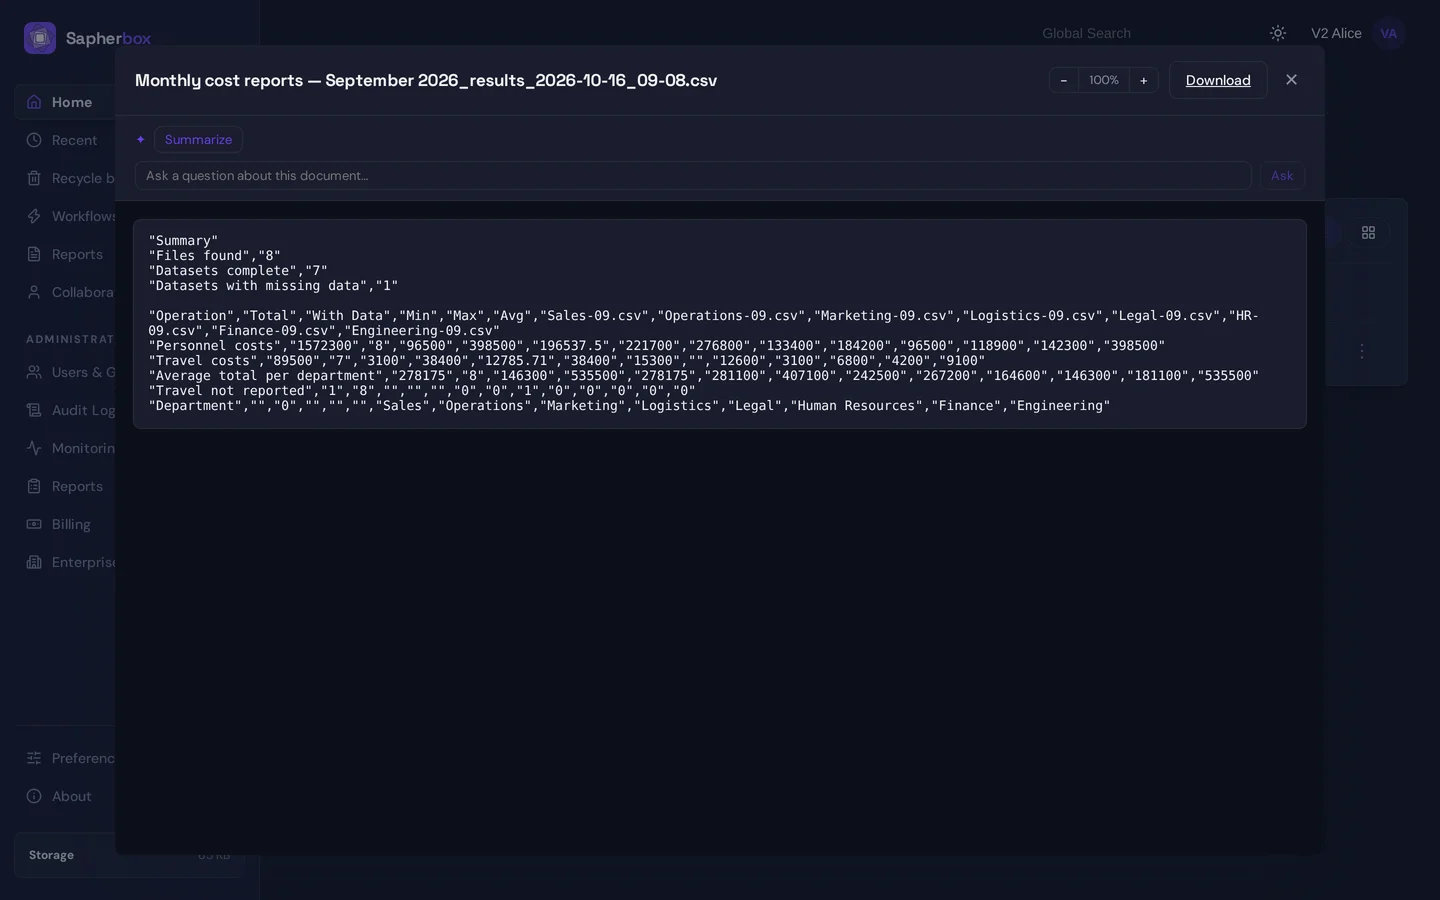1440x900 pixels.
Task: Click the Recycle bin trash icon
Action: 34,178
